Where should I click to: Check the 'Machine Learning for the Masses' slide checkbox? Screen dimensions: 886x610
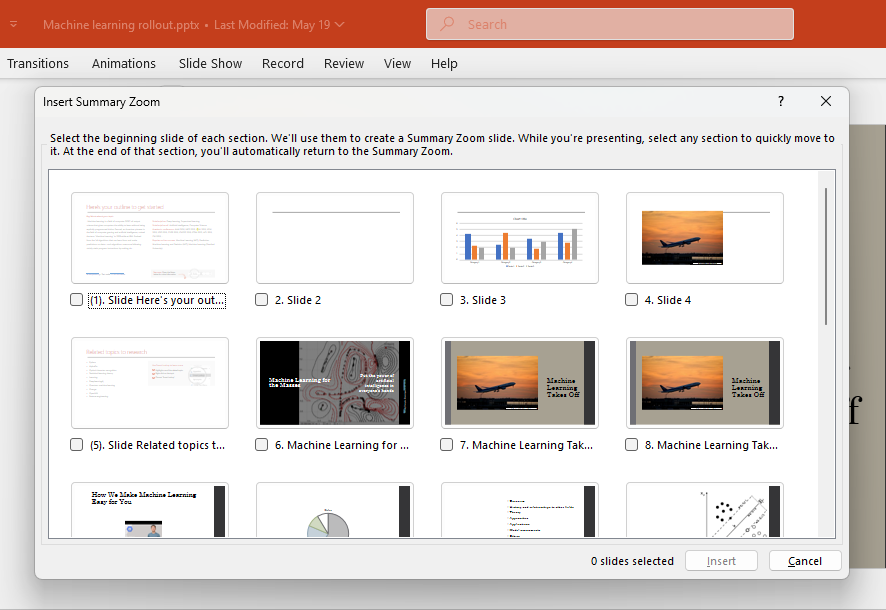(261, 444)
